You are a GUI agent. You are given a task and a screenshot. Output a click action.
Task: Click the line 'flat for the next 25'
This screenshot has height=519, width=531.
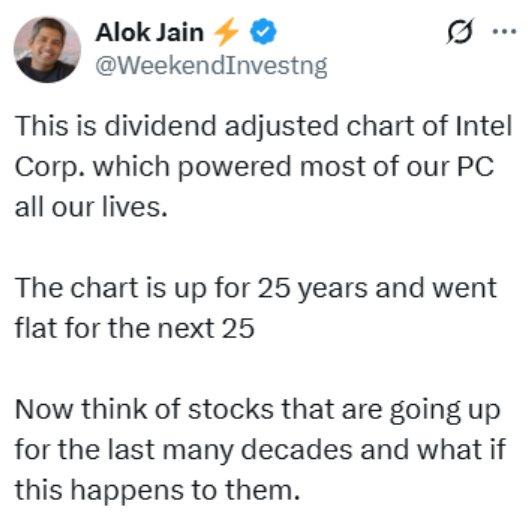coord(134,328)
